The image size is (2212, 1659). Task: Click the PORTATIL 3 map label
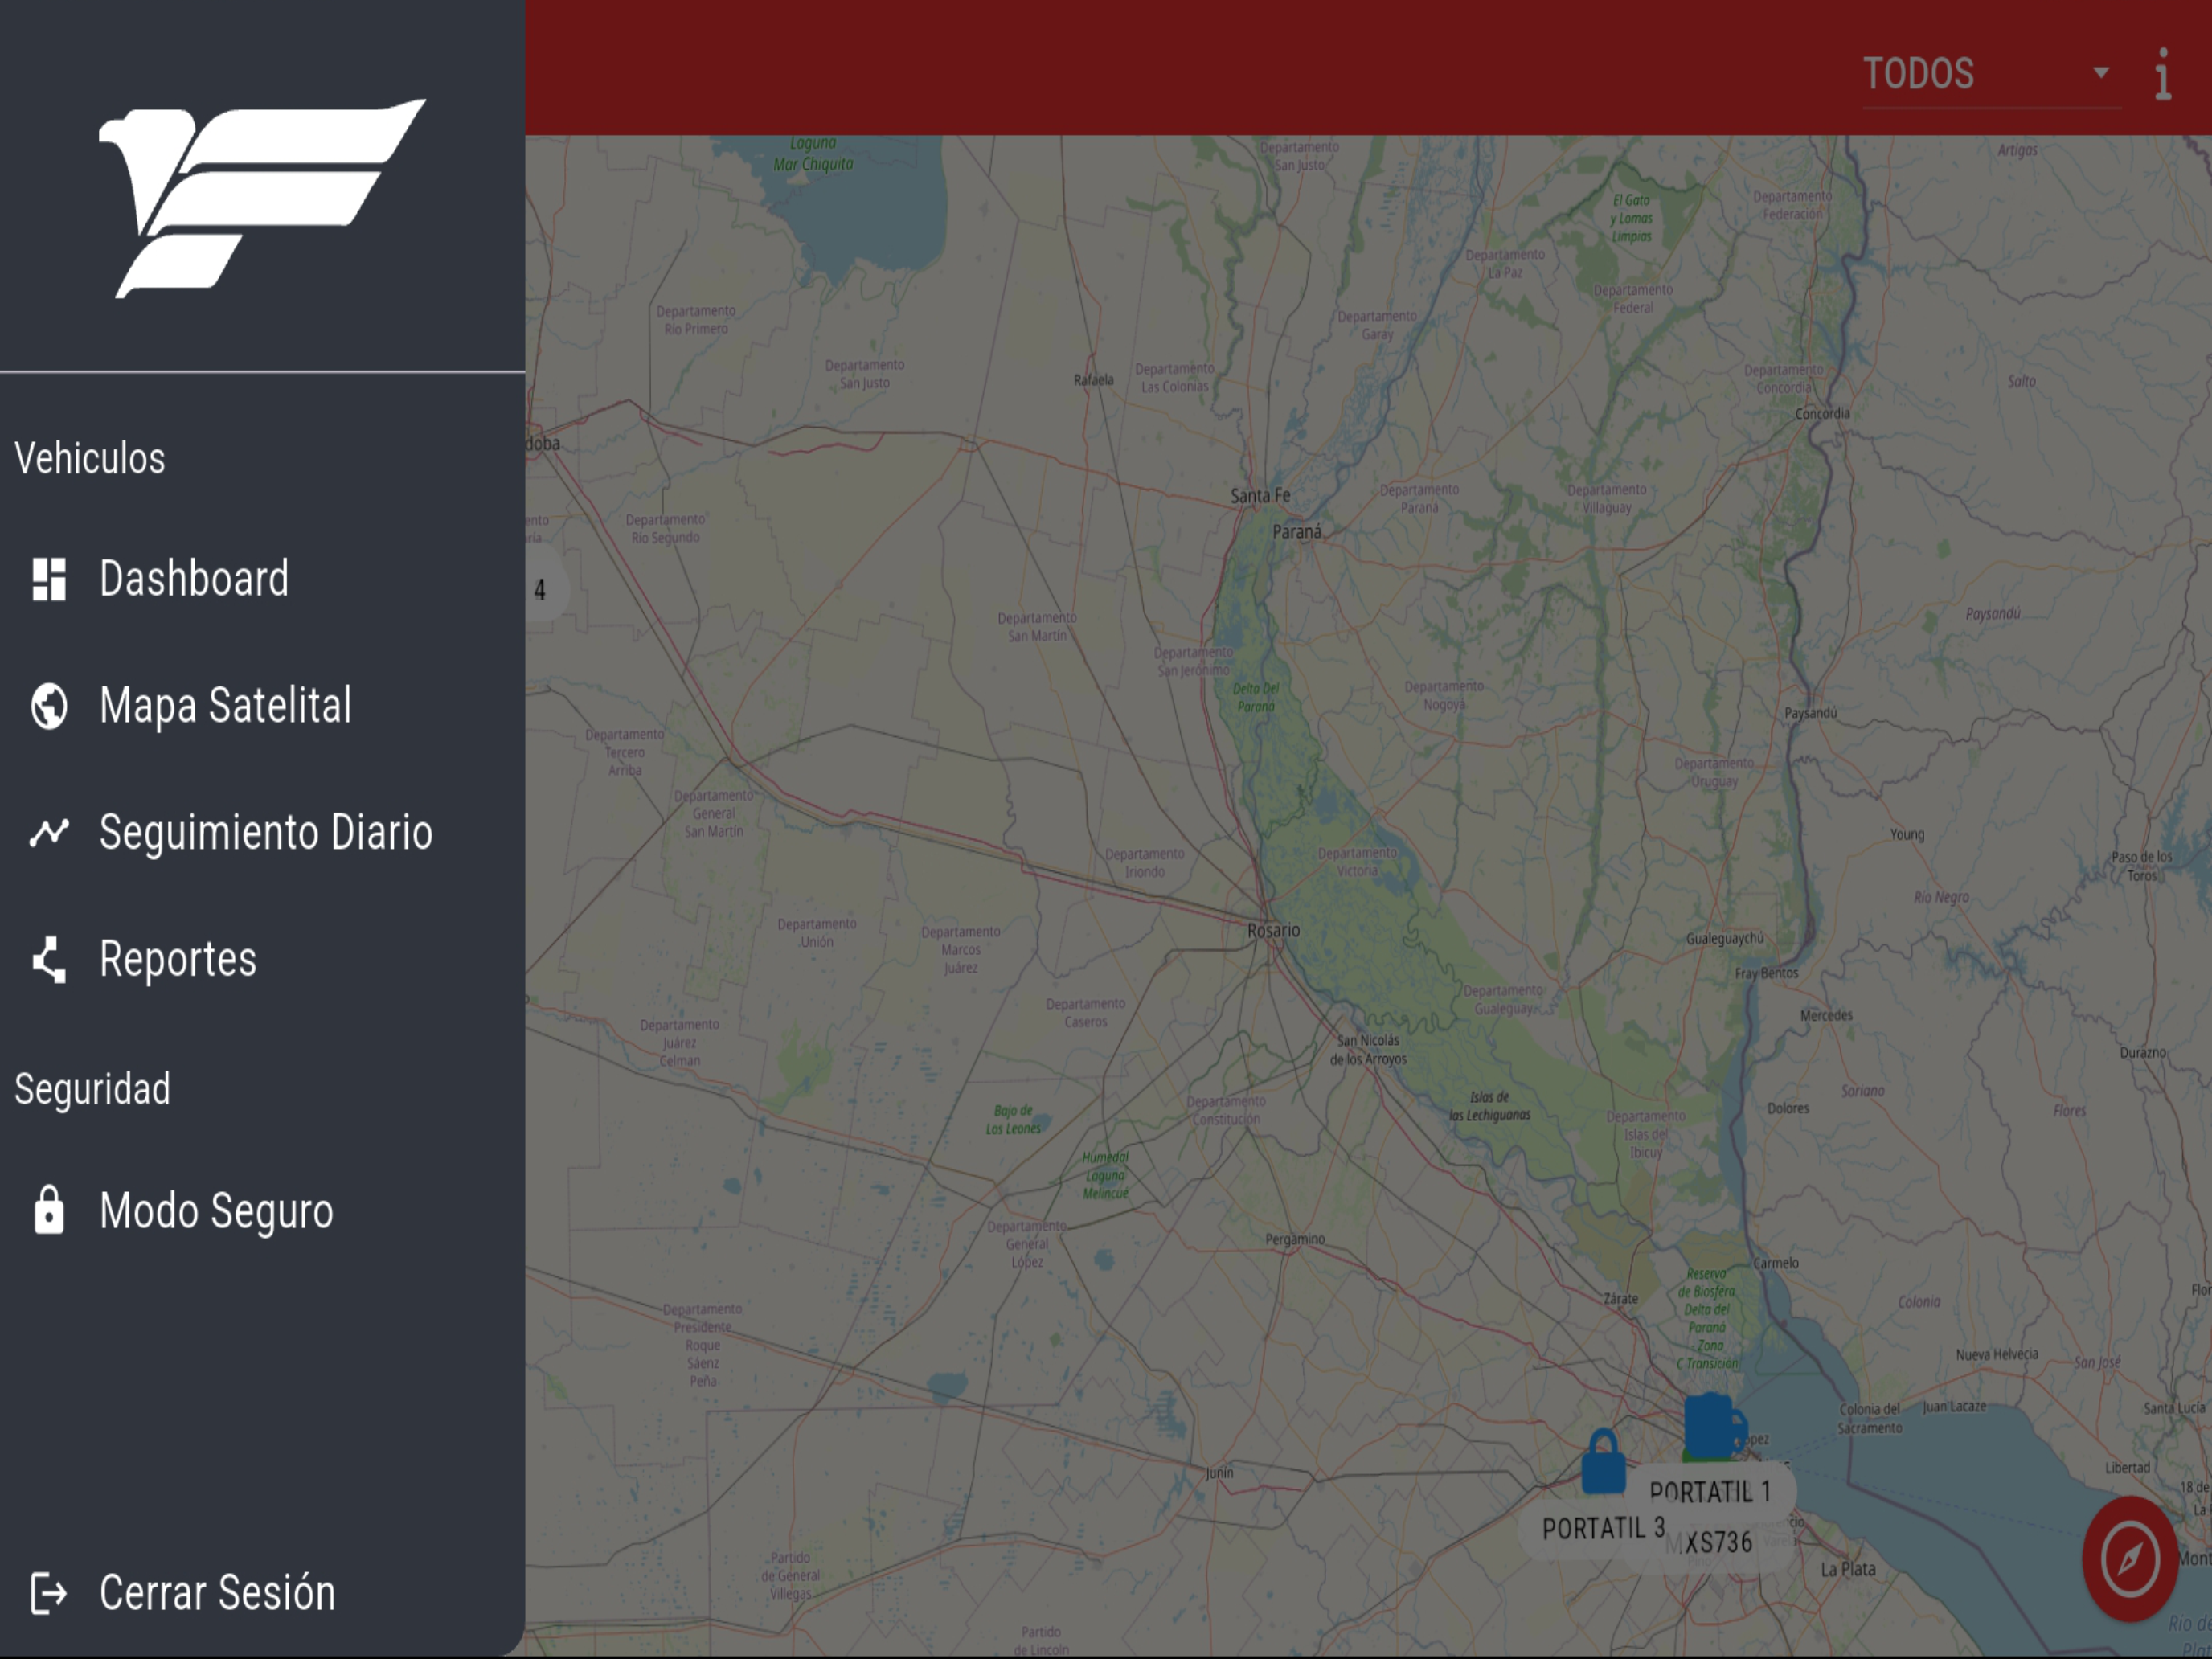click(1603, 1528)
